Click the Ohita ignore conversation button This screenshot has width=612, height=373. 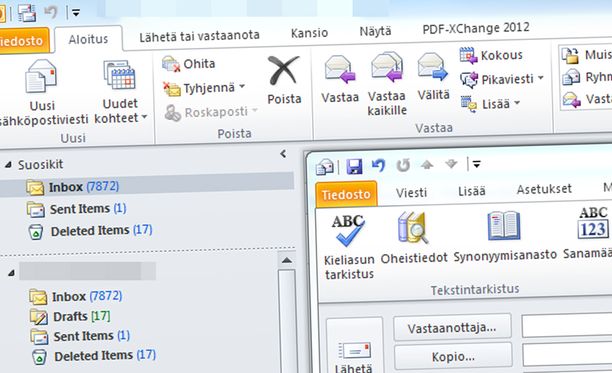coord(189,64)
